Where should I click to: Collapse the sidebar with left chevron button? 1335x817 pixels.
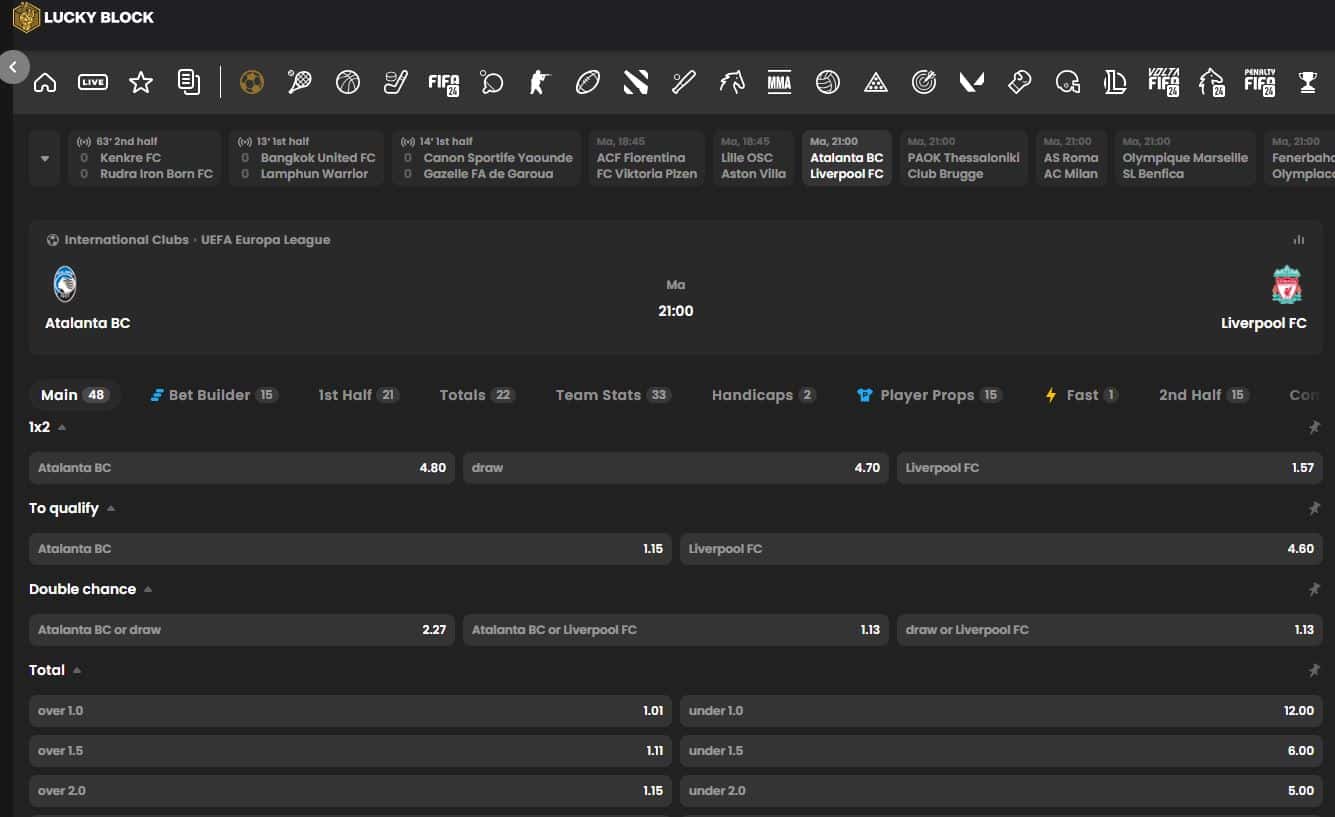coord(13,68)
